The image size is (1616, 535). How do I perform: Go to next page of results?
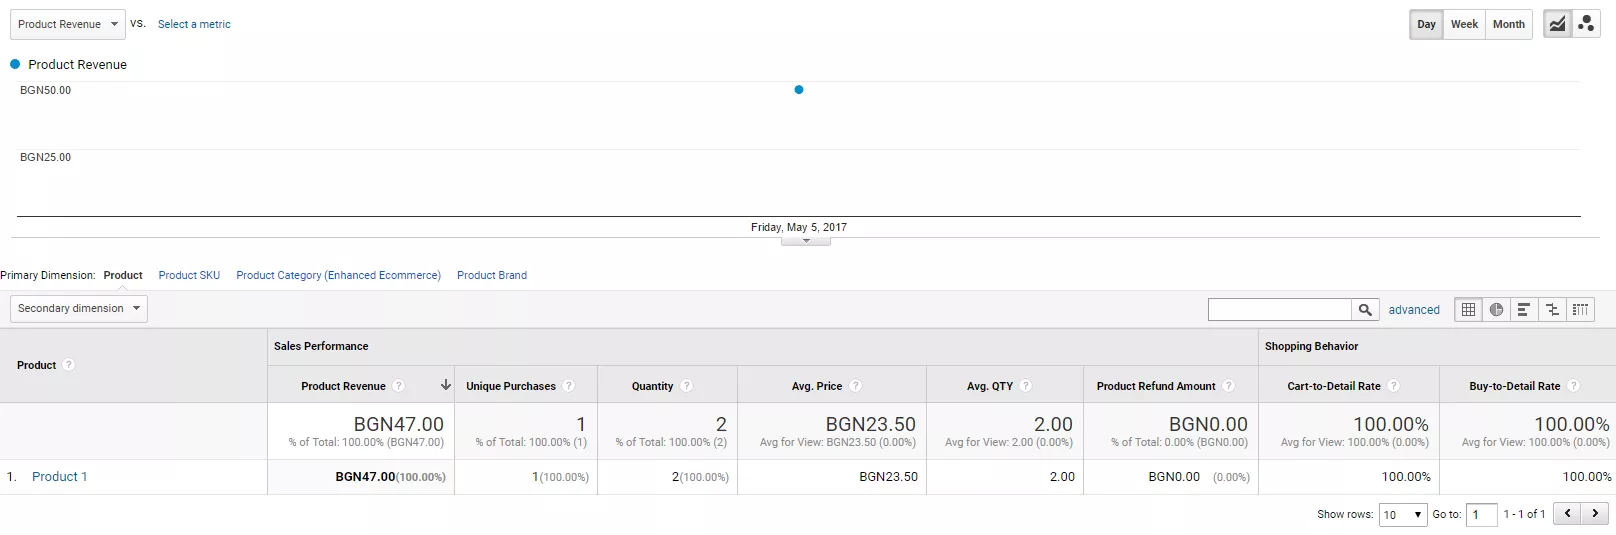1595,514
